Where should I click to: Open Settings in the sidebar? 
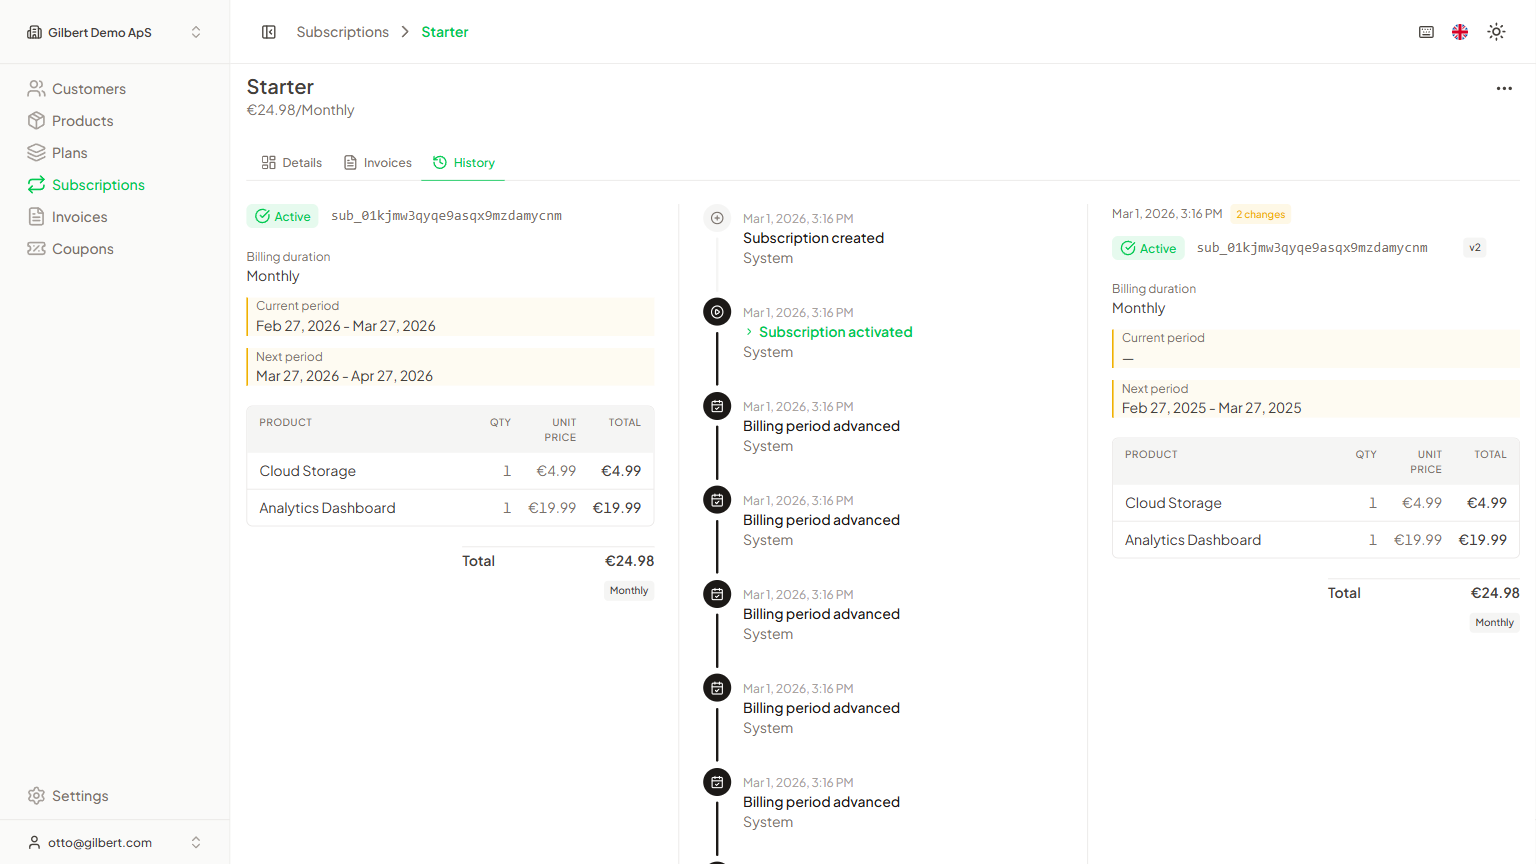click(x=80, y=796)
